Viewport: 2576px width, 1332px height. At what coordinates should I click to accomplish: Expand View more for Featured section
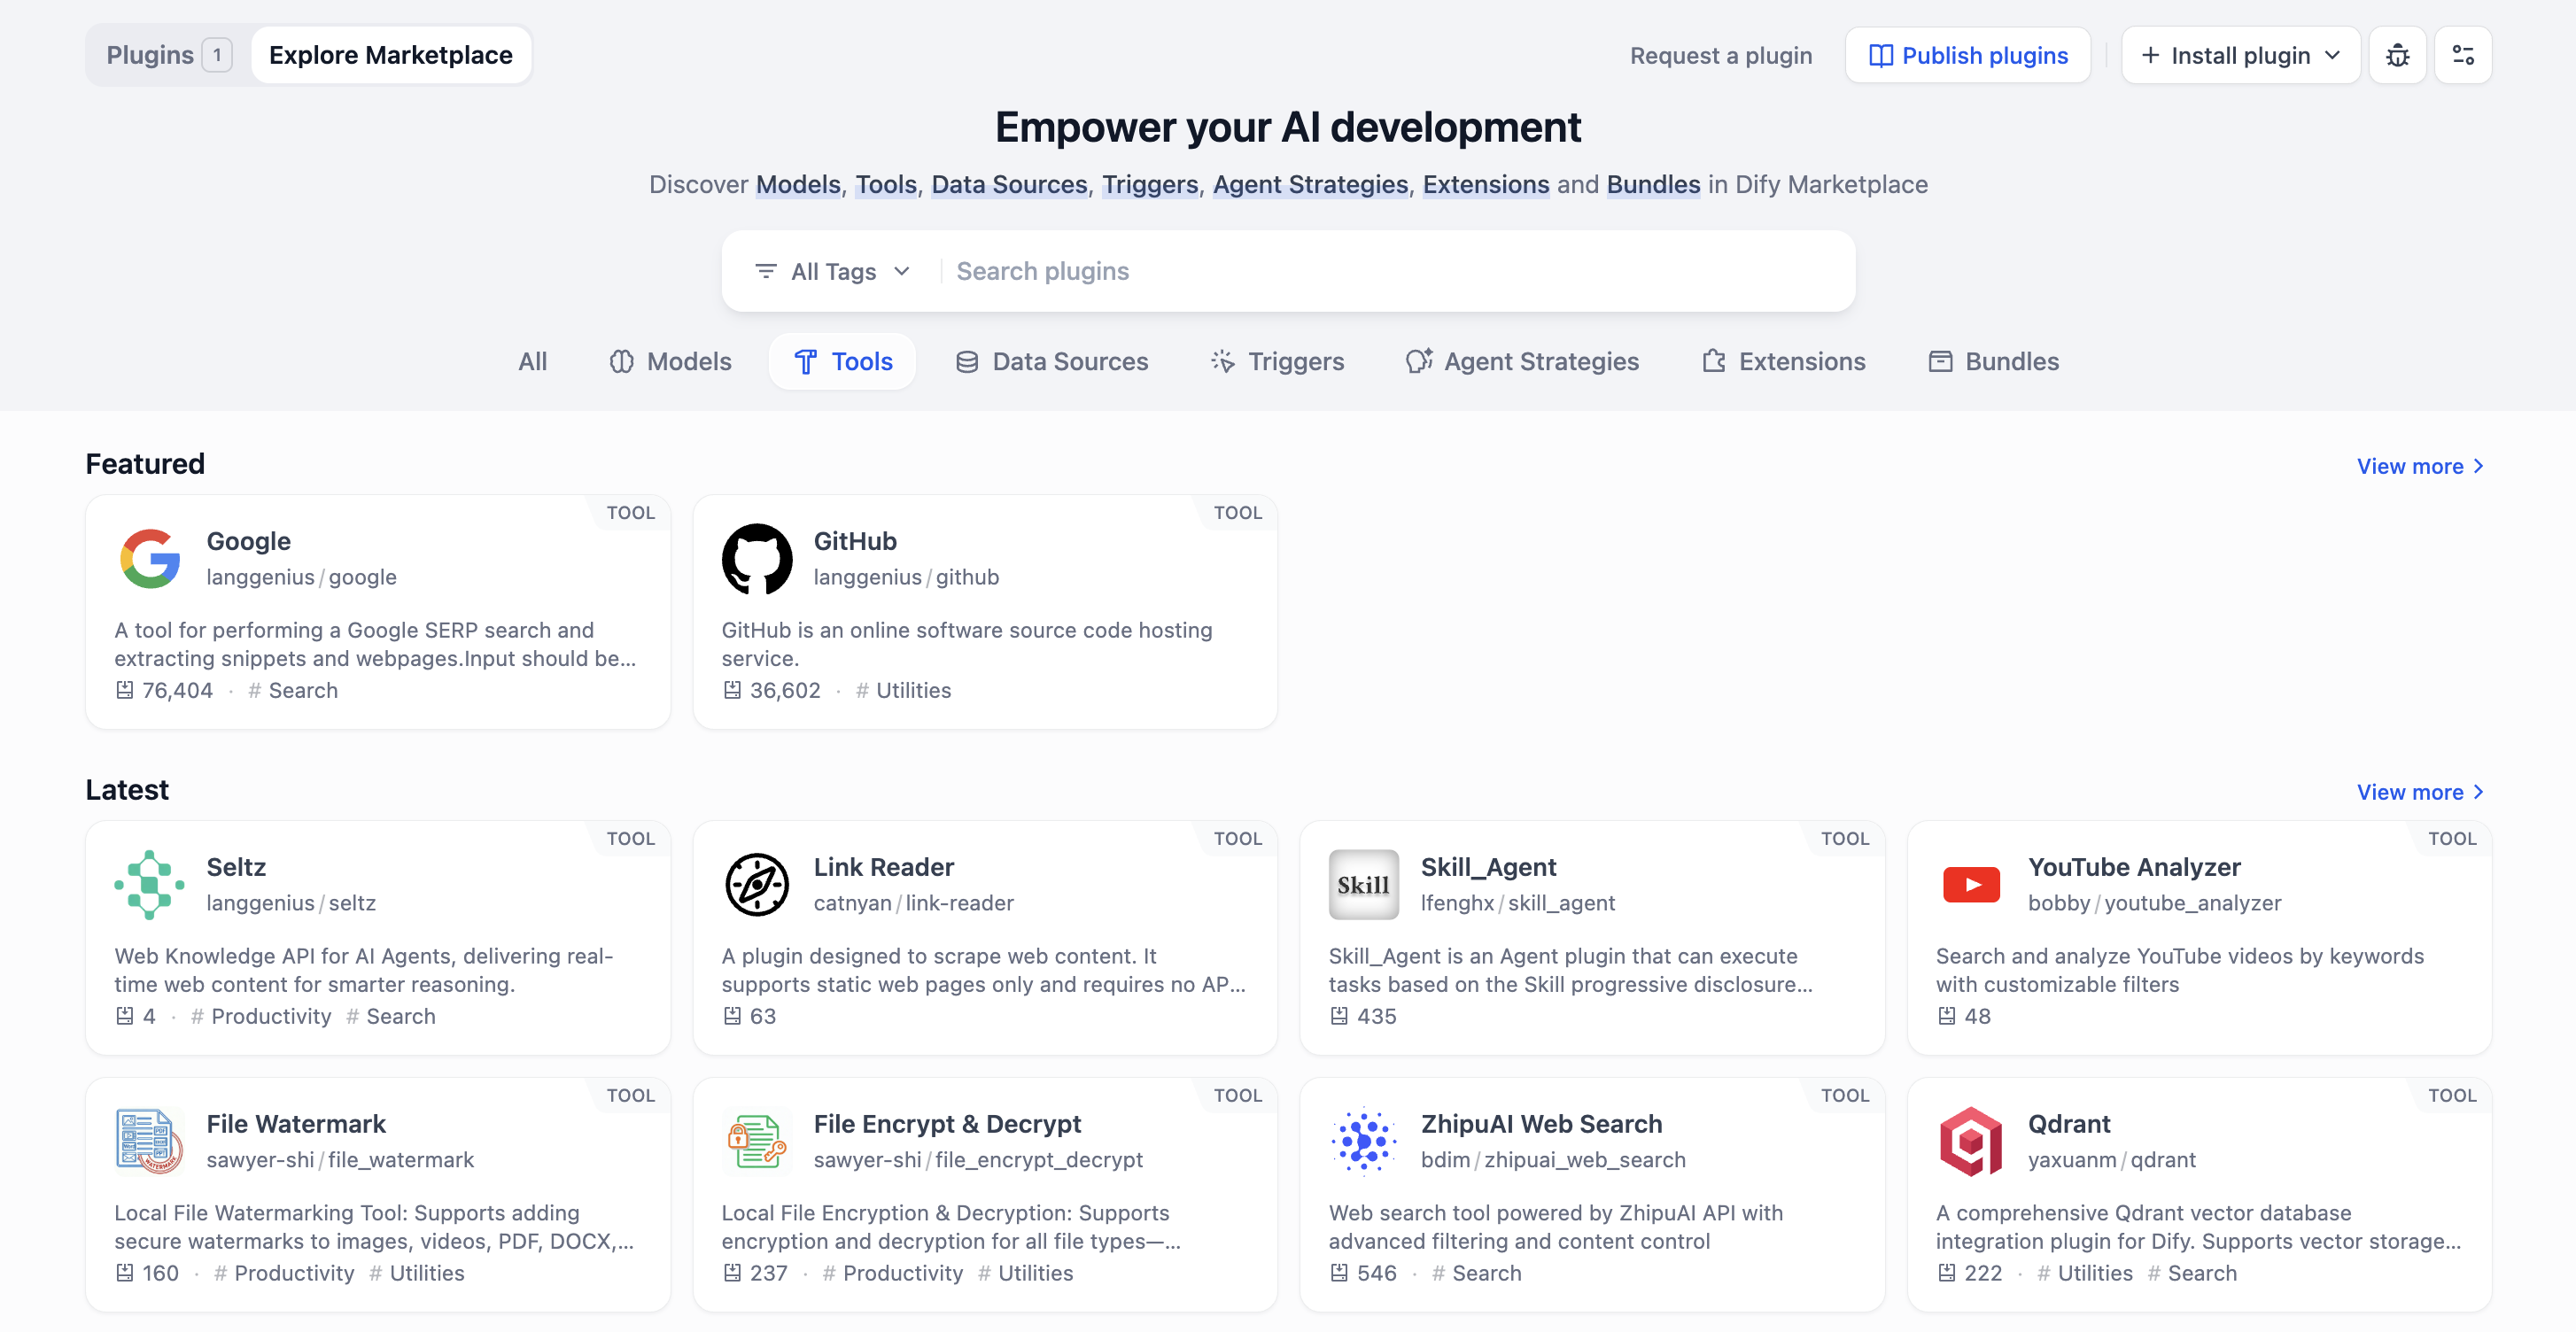(2419, 466)
